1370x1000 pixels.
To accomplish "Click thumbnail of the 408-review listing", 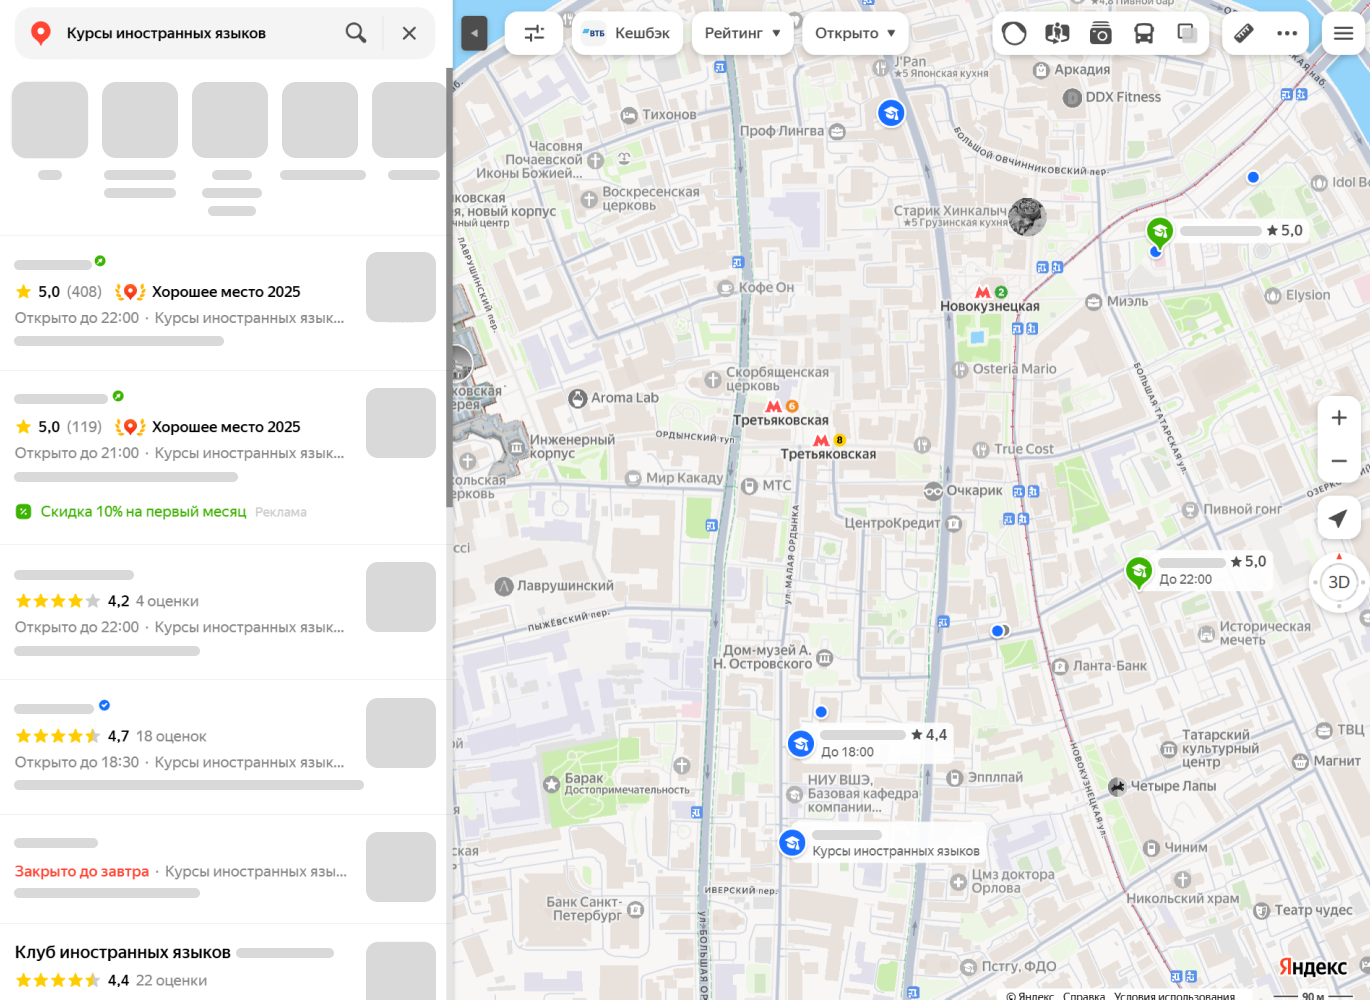I will (x=401, y=287).
